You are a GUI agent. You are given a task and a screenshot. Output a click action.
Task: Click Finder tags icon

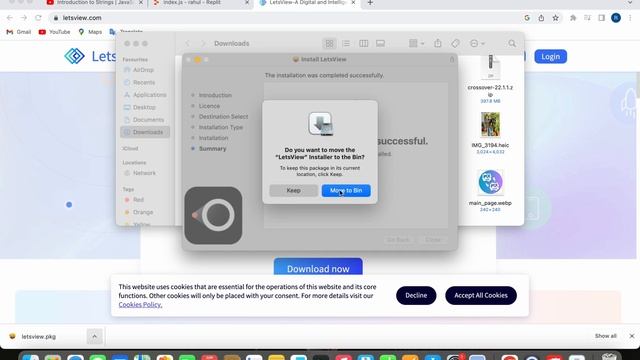click(x=455, y=43)
